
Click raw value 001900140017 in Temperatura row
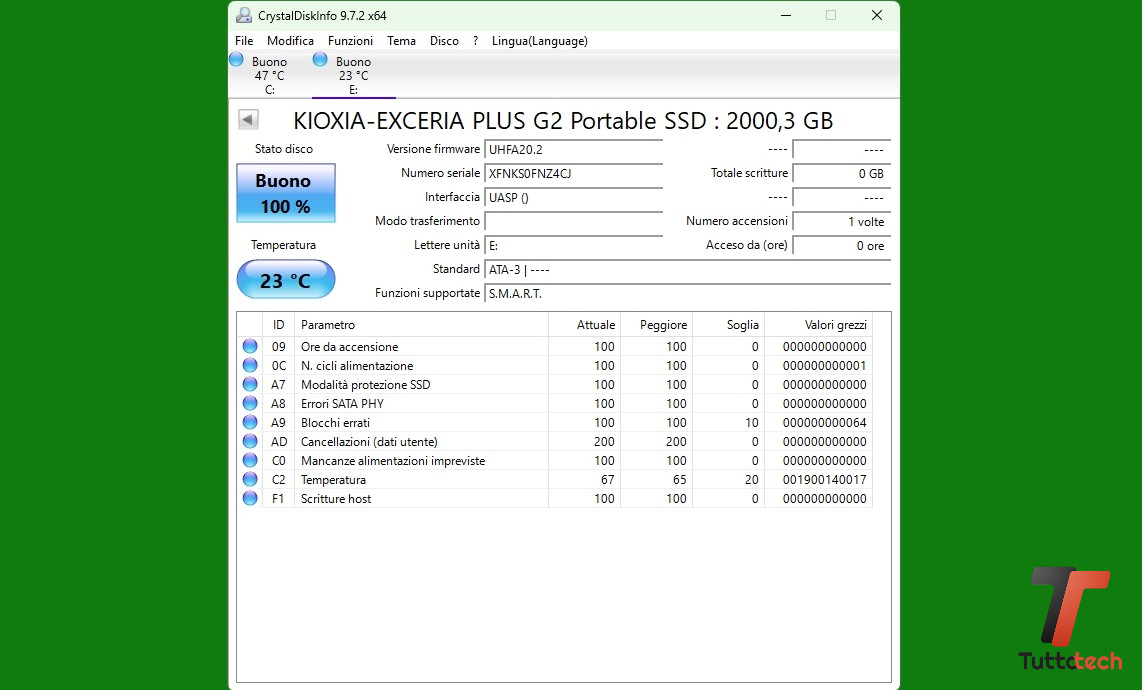coord(824,479)
